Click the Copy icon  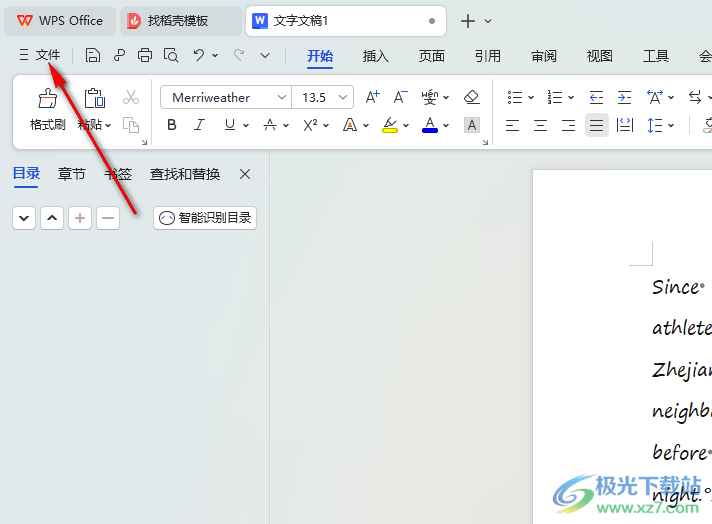131,125
